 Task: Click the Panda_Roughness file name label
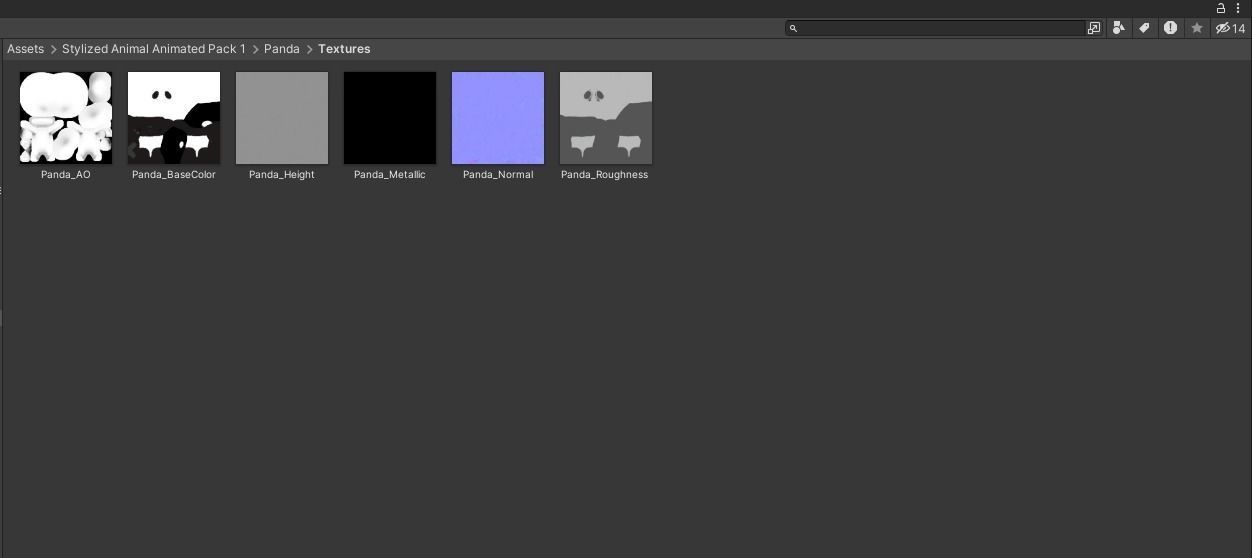pos(605,175)
